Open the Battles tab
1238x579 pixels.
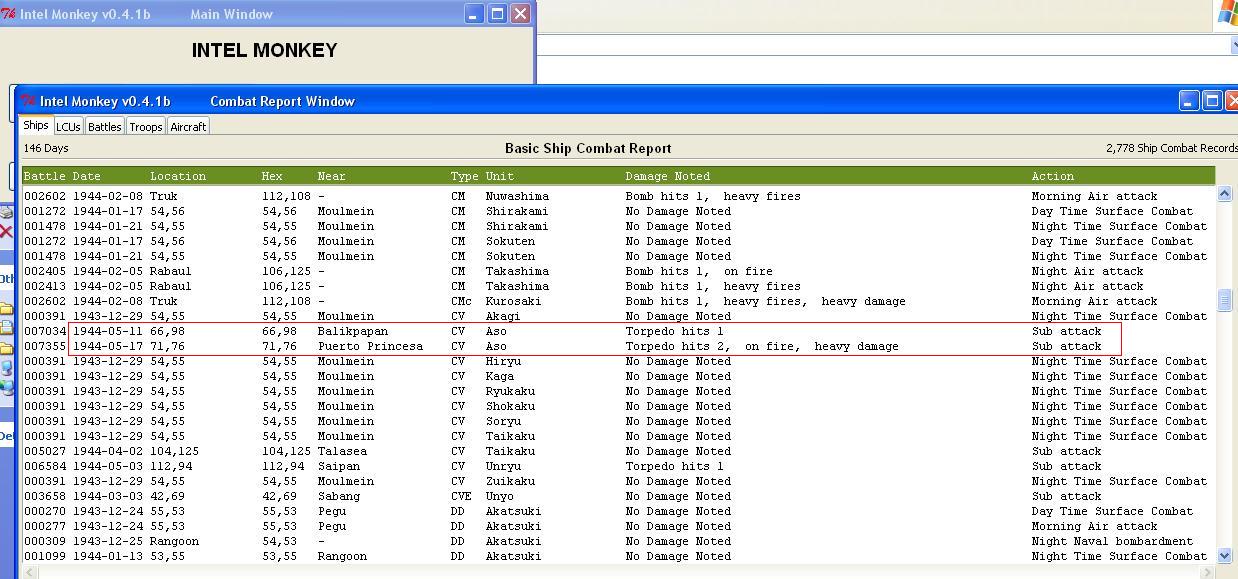[x=104, y=127]
